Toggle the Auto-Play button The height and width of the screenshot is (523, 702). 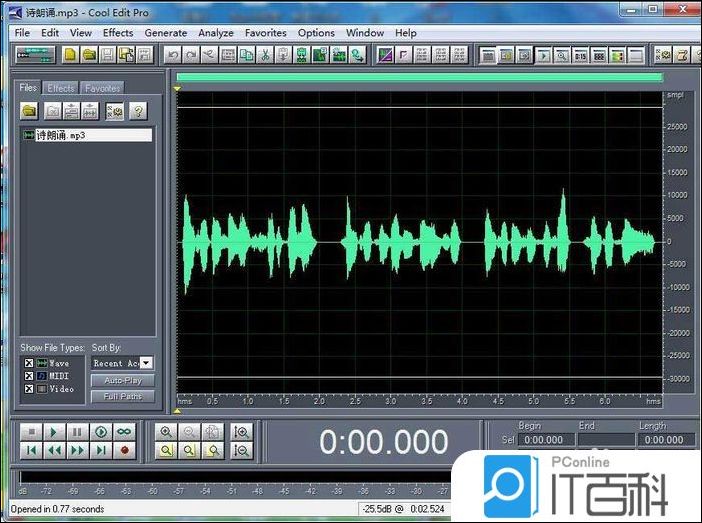pos(123,380)
